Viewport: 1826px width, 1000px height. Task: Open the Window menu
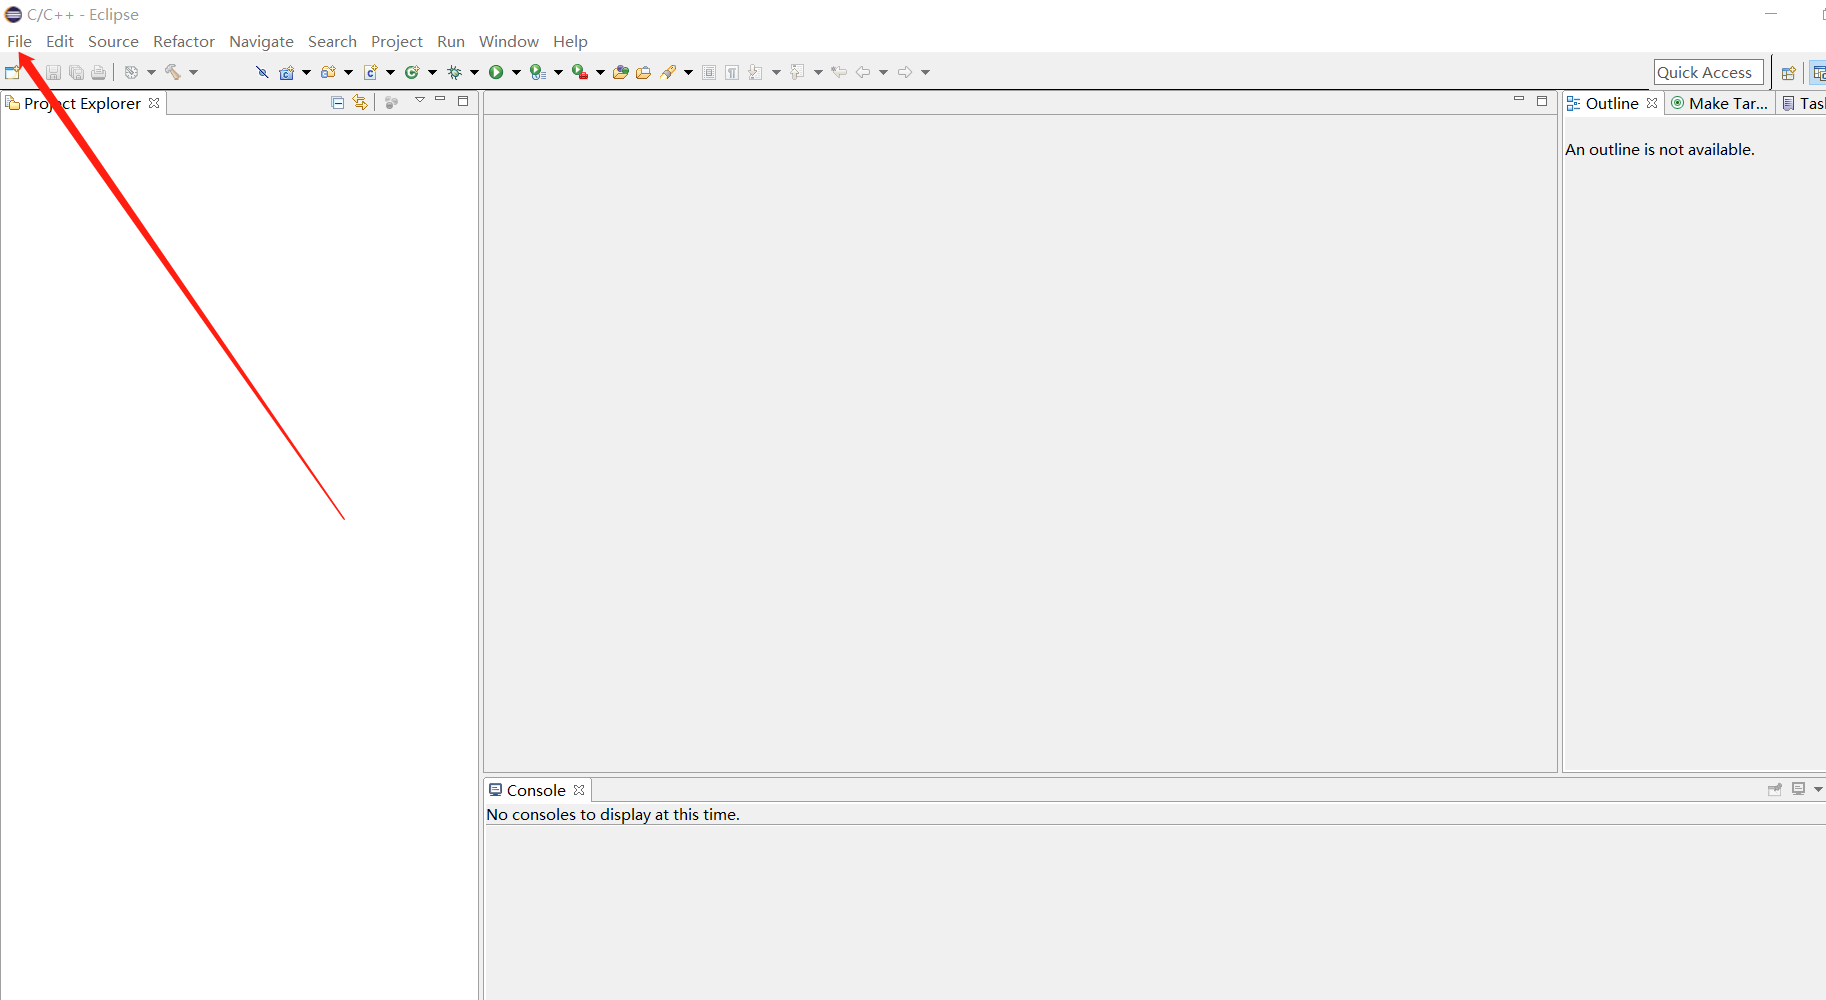(509, 41)
